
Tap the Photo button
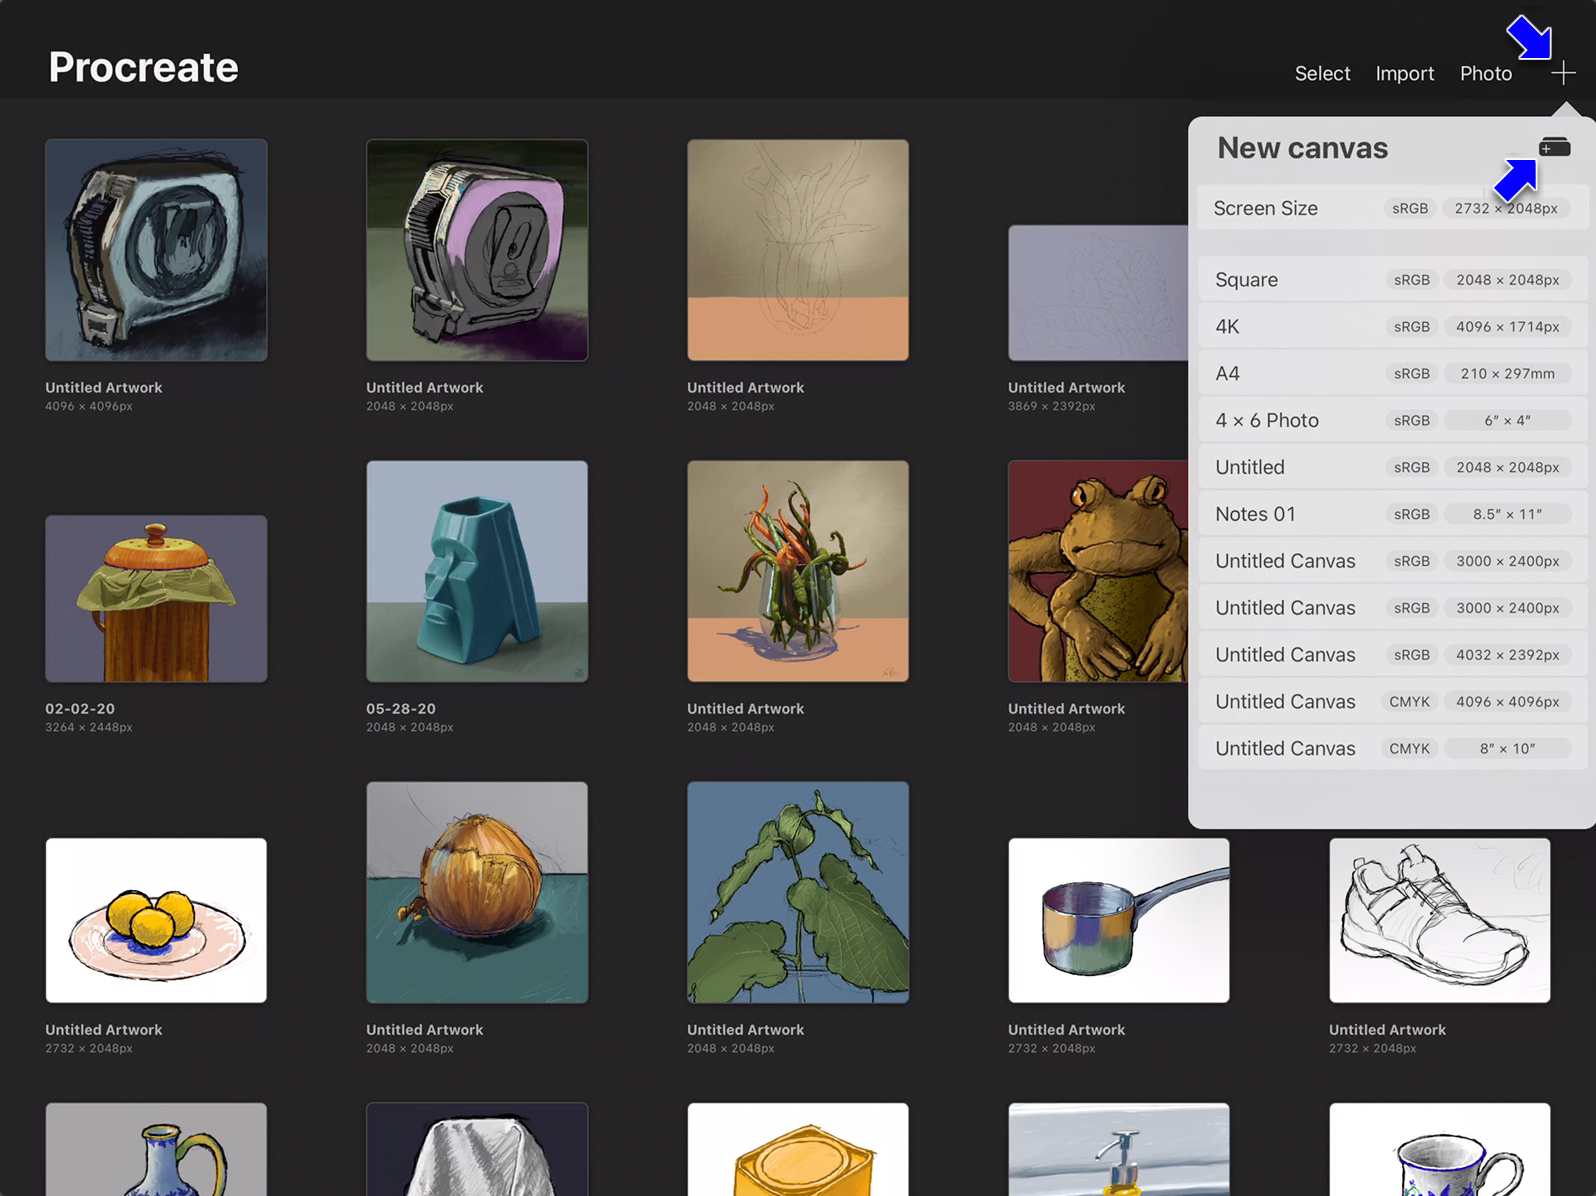(x=1485, y=73)
